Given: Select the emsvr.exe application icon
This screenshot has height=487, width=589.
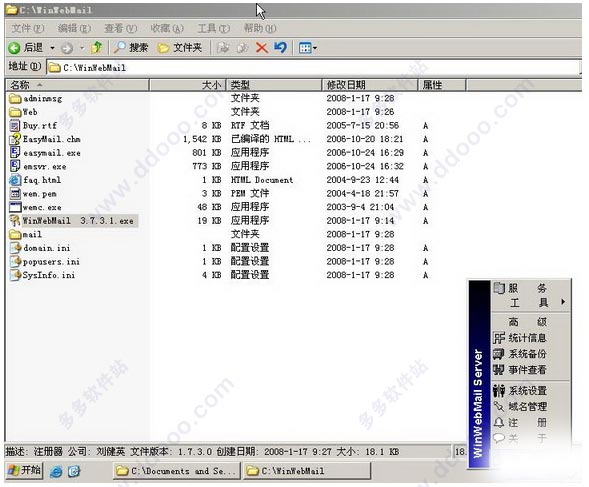Looking at the screenshot, I should tap(15, 166).
